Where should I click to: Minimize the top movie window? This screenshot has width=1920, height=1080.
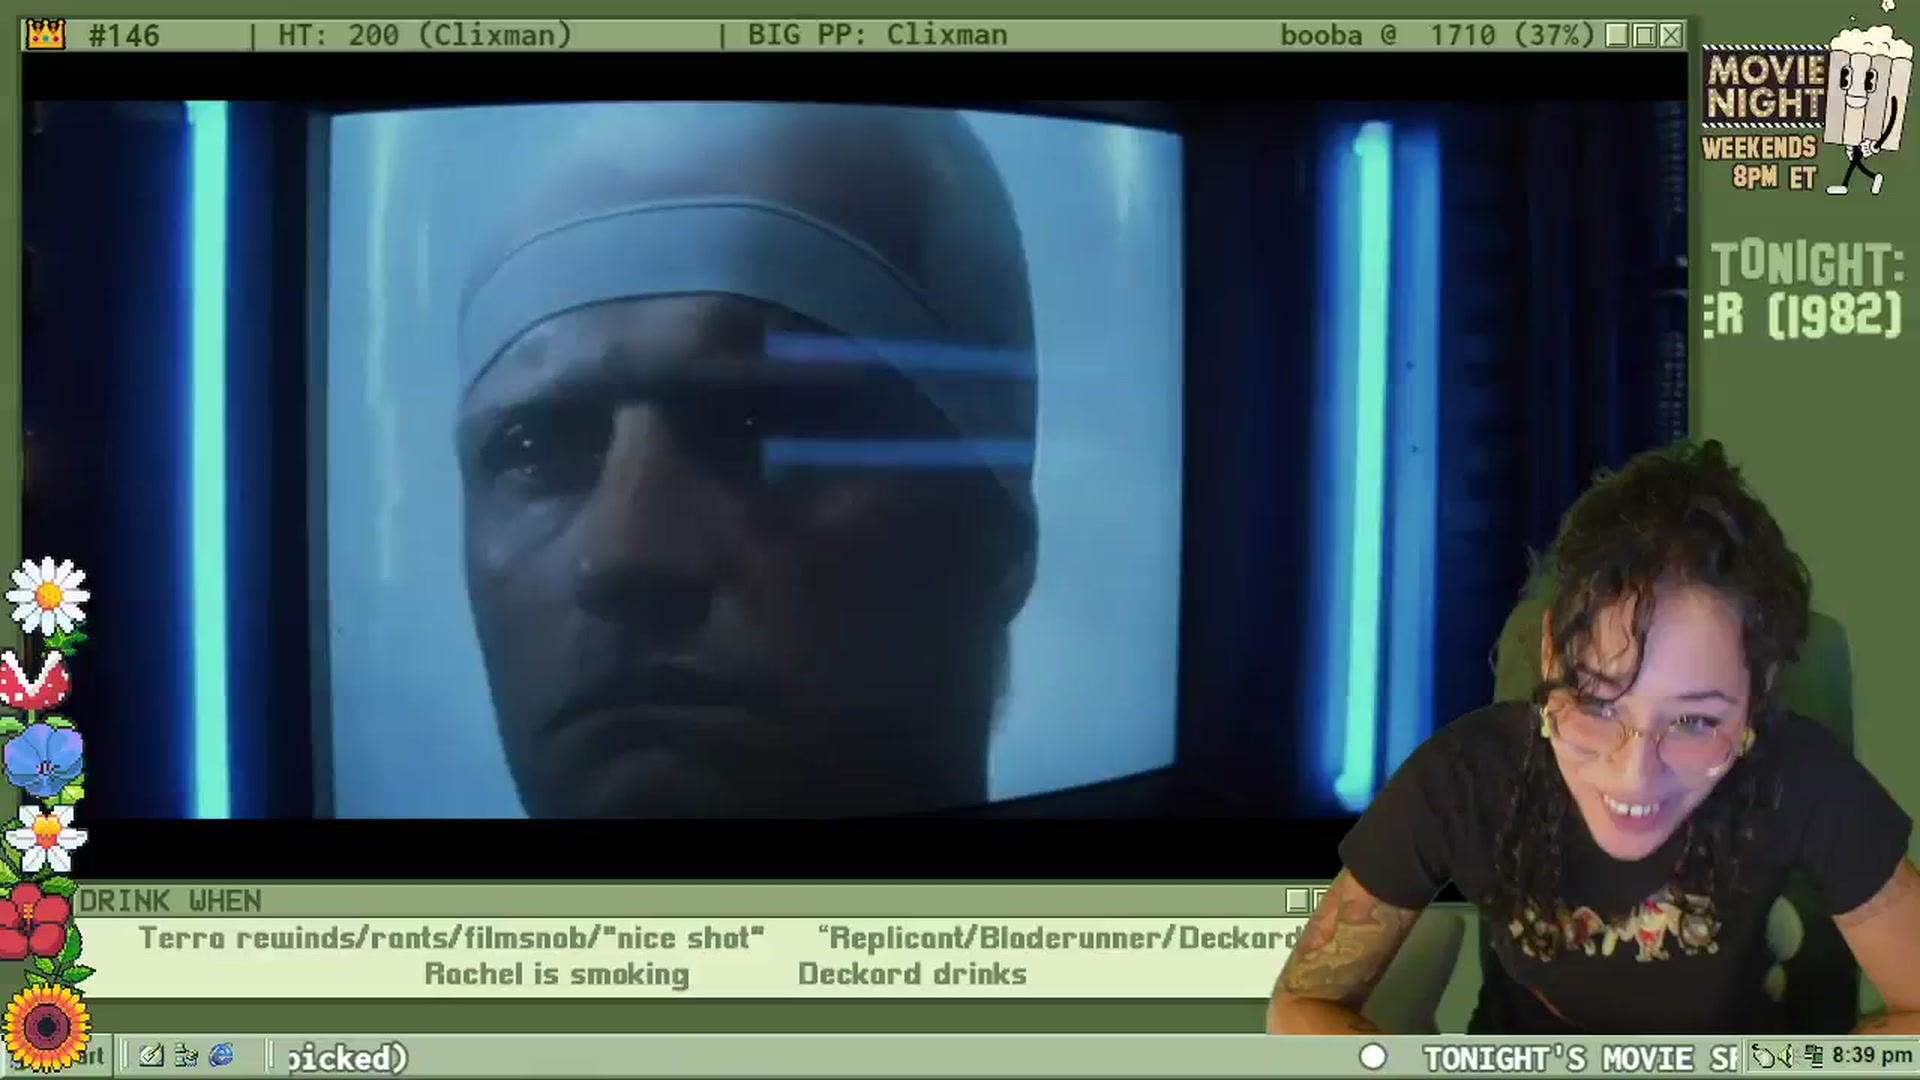(1617, 35)
